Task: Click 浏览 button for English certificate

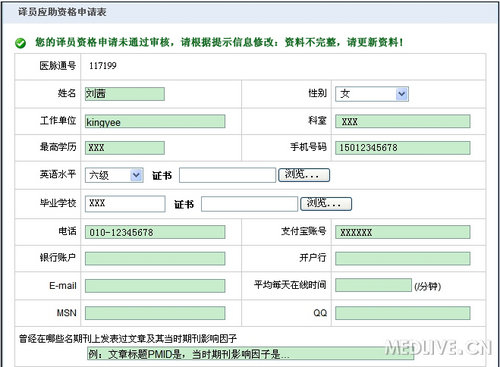Action: 304,175
